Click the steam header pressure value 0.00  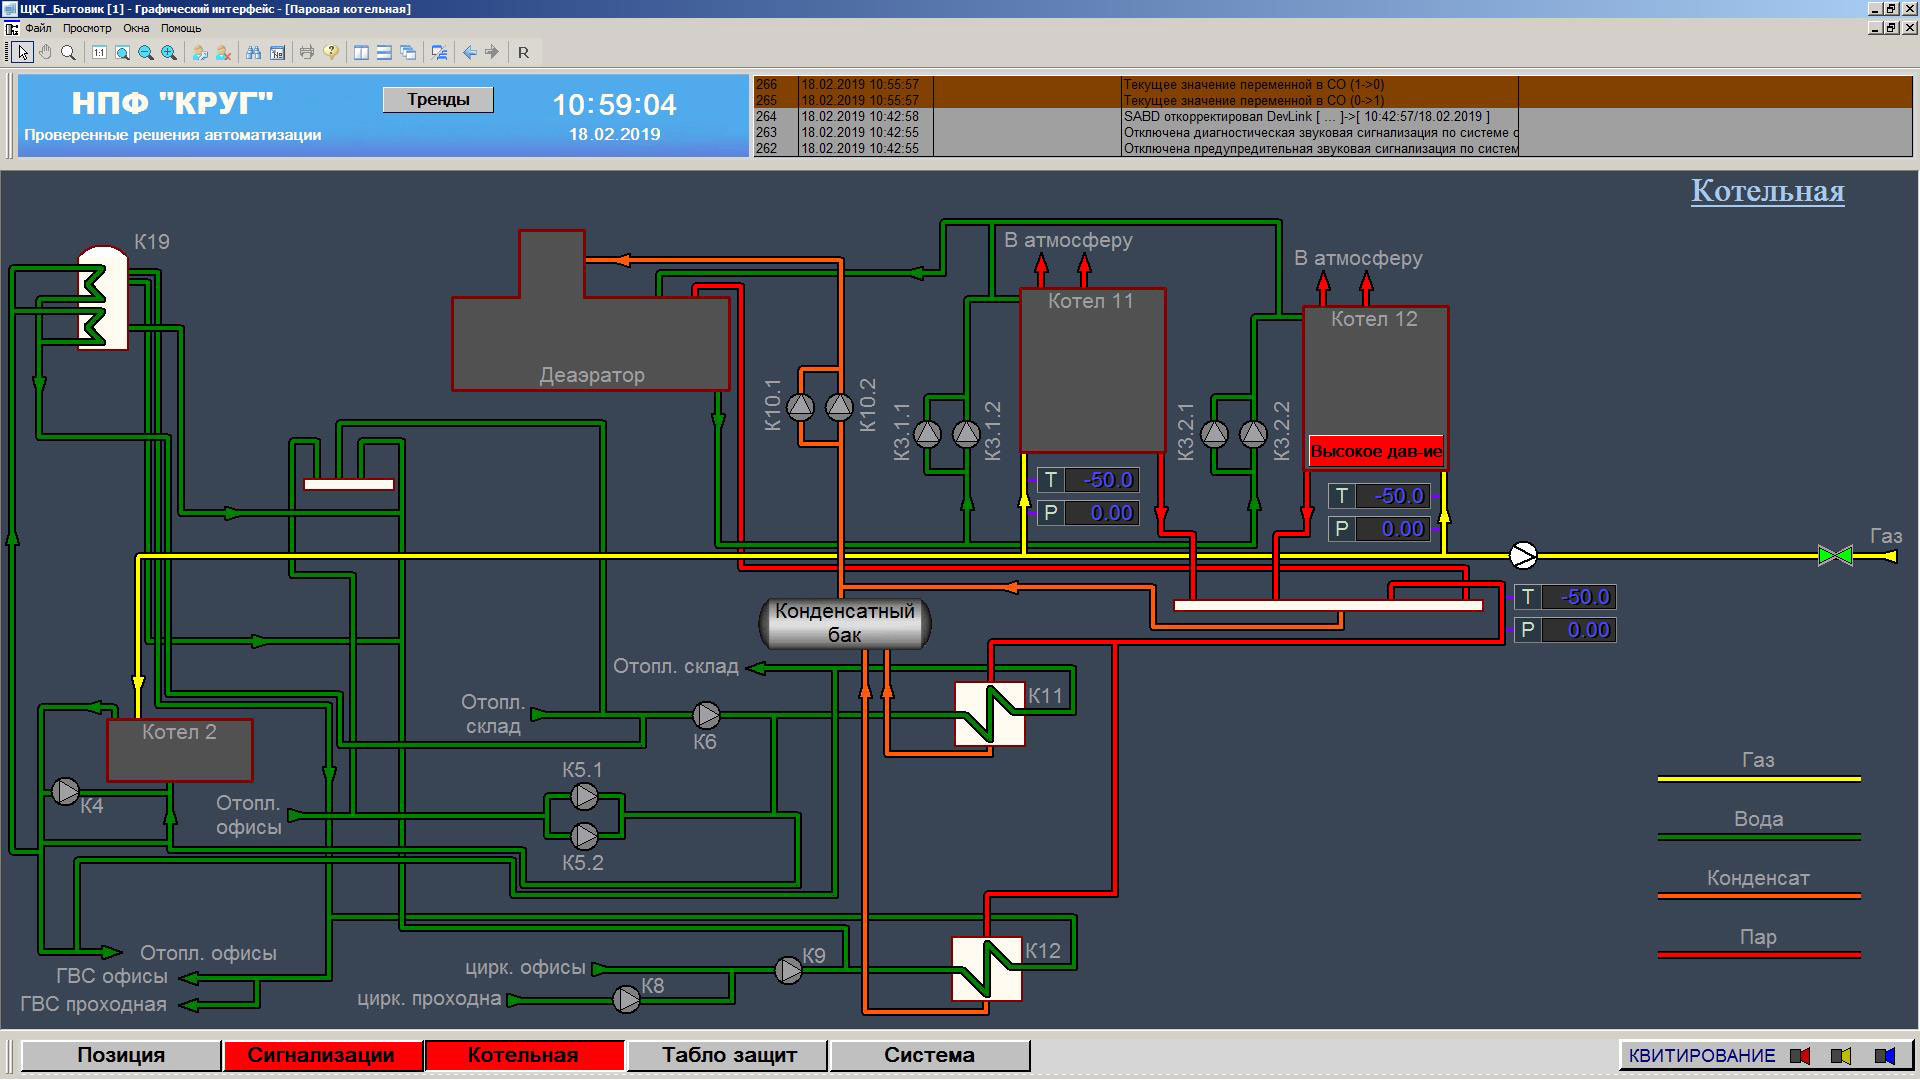[x=1579, y=630]
